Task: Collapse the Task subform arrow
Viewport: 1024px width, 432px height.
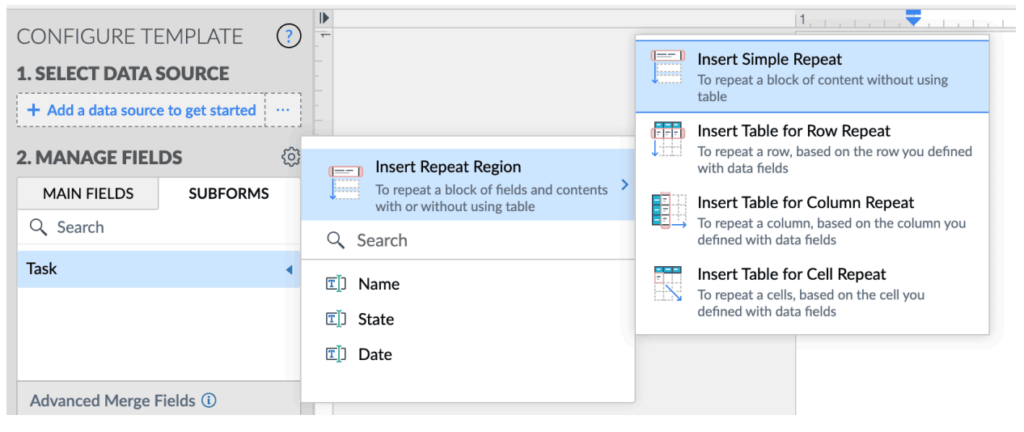Action: tap(289, 269)
